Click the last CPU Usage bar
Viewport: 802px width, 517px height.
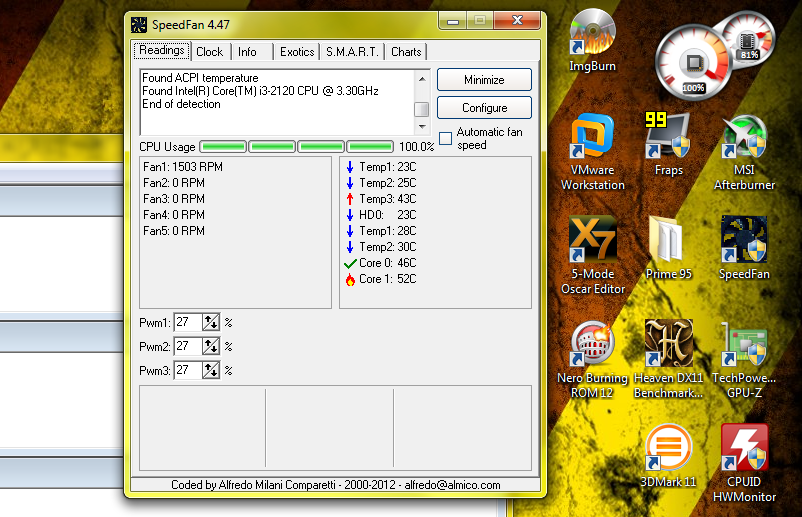(370, 147)
